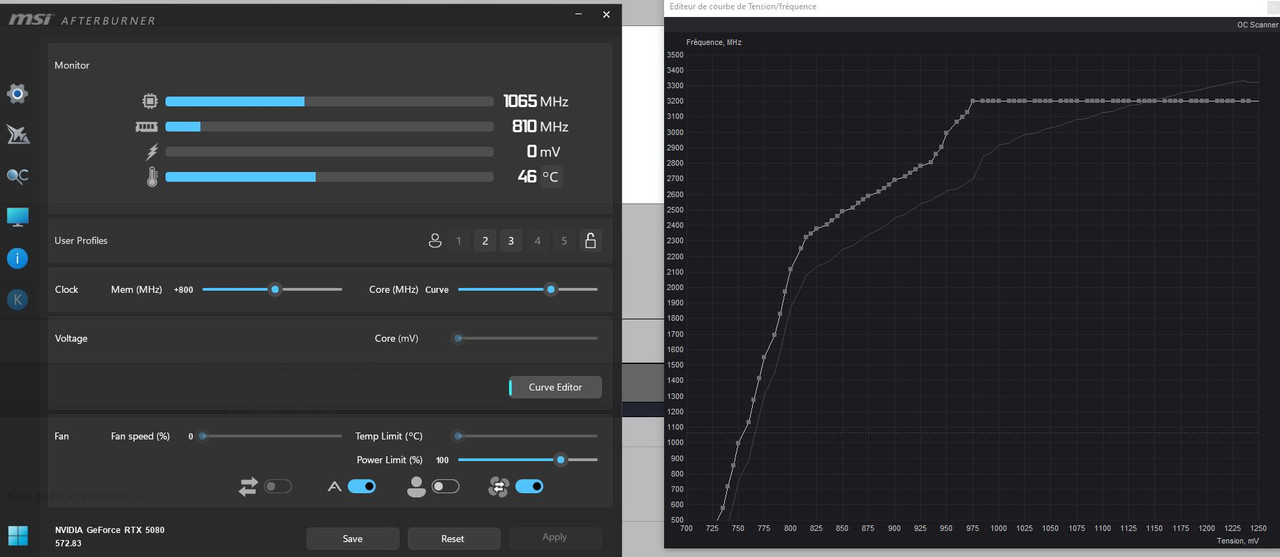Viewport: 1280px width, 557px height.
Task: Select curve point at 975 mV, 3200 MHz
Action: [x=973, y=100]
